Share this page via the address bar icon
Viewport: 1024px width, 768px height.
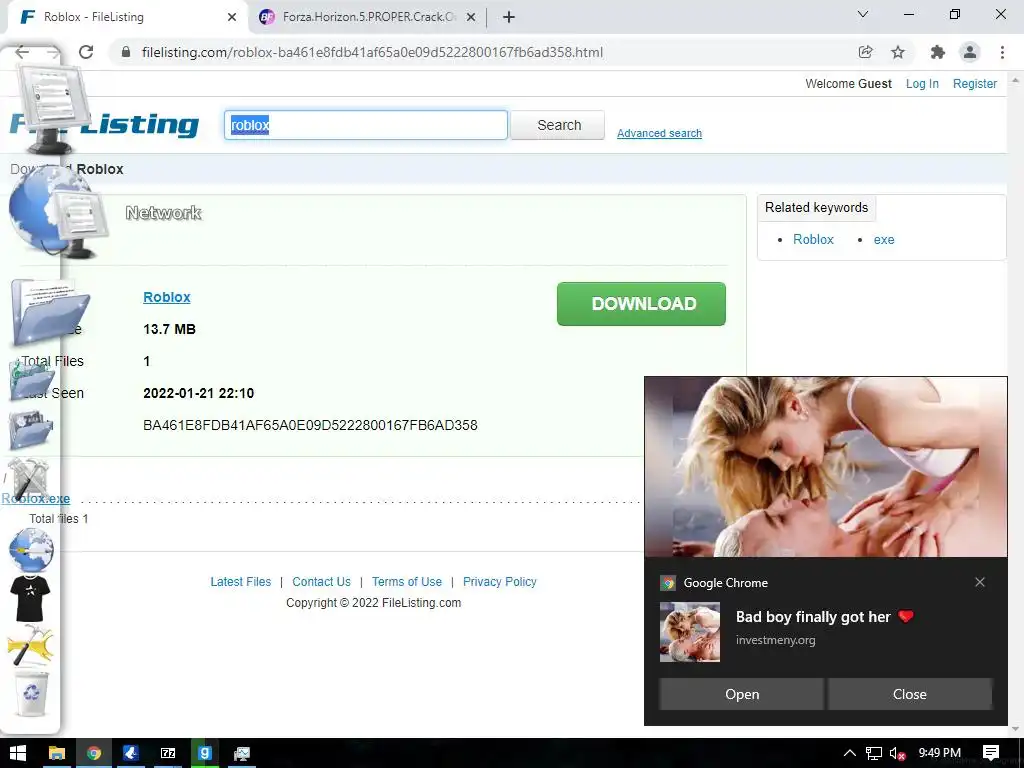[865, 52]
